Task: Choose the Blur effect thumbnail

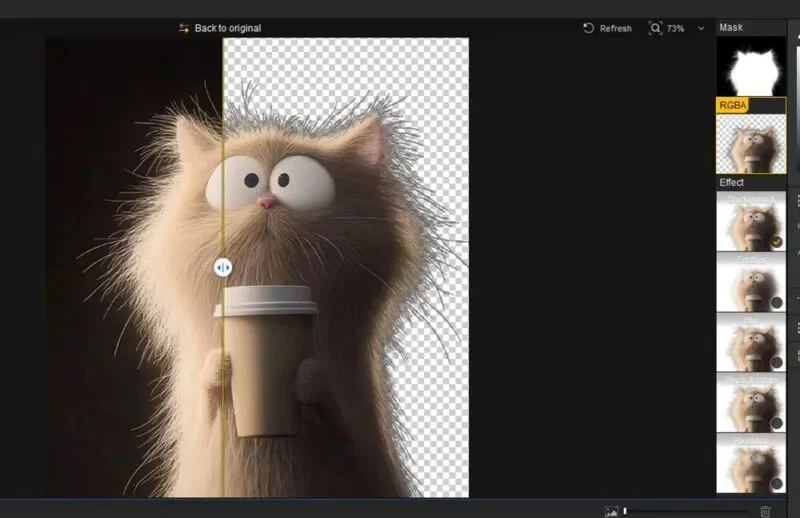Action: 751,342
